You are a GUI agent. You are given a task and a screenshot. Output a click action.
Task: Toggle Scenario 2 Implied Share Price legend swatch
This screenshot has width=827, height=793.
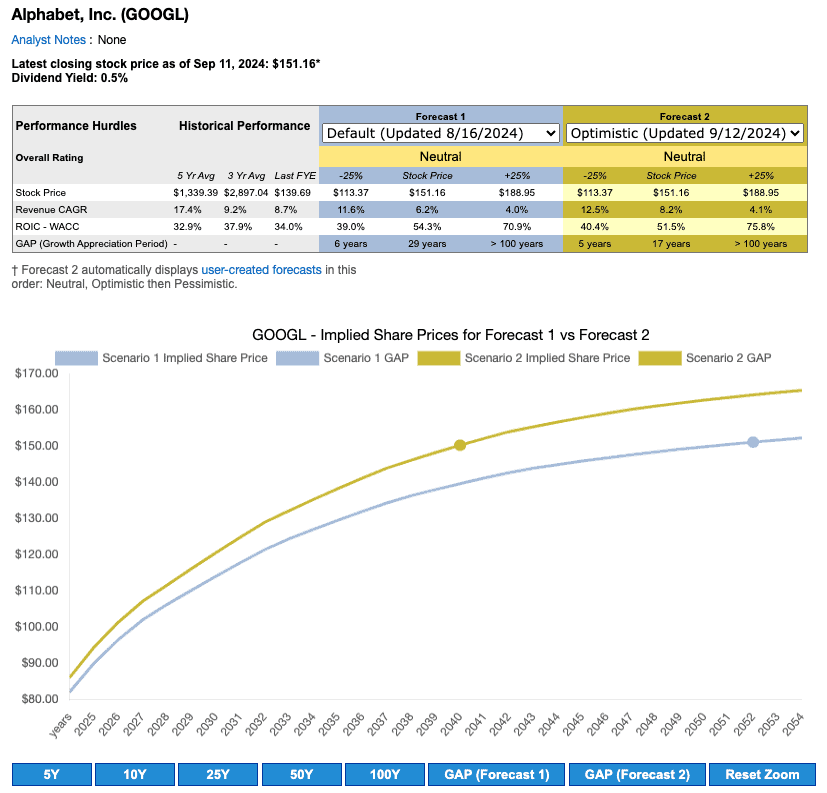pyautogui.click(x=439, y=358)
